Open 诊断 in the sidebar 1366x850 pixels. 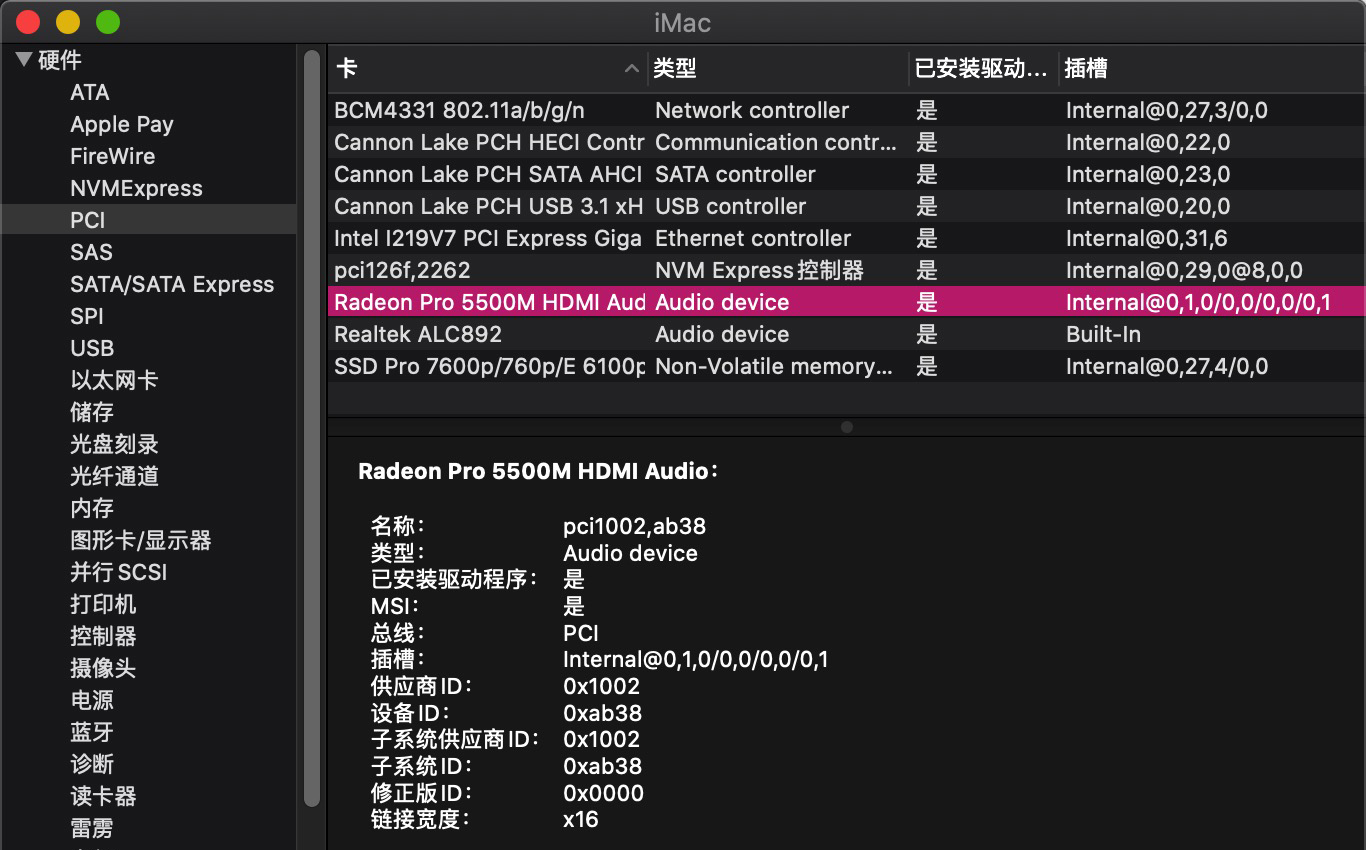(92, 764)
